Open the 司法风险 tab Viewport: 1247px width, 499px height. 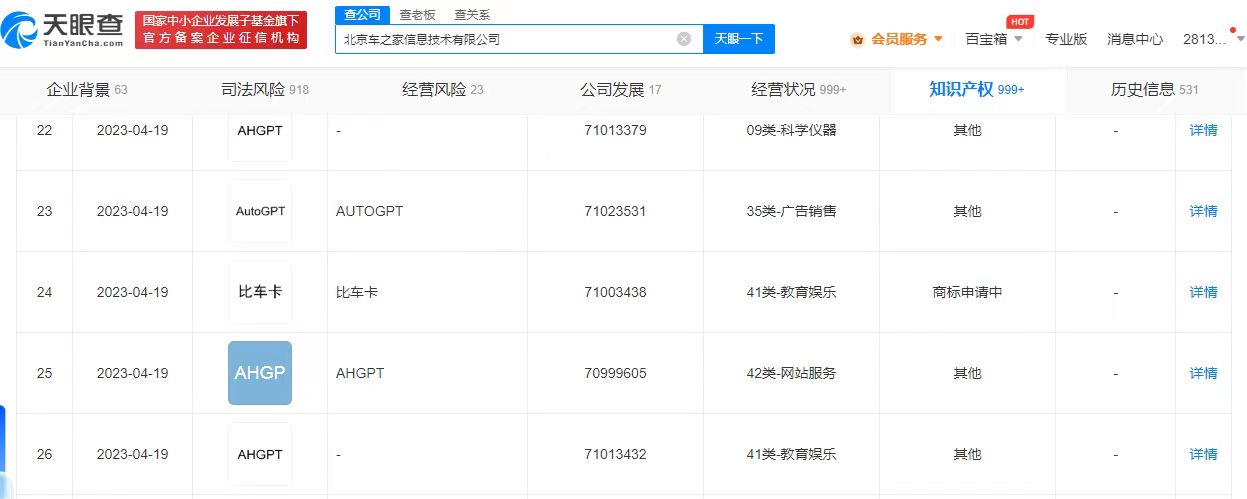tap(265, 90)
